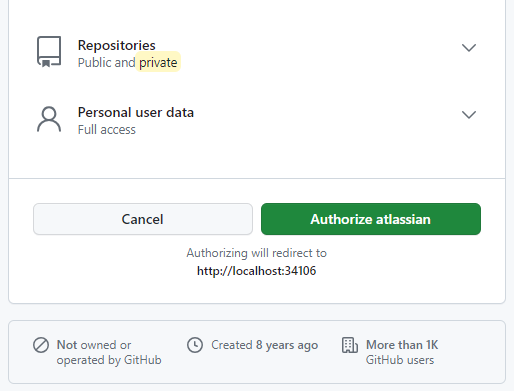
Task: Click the GitHub users line
Action: tap(400, 360)
